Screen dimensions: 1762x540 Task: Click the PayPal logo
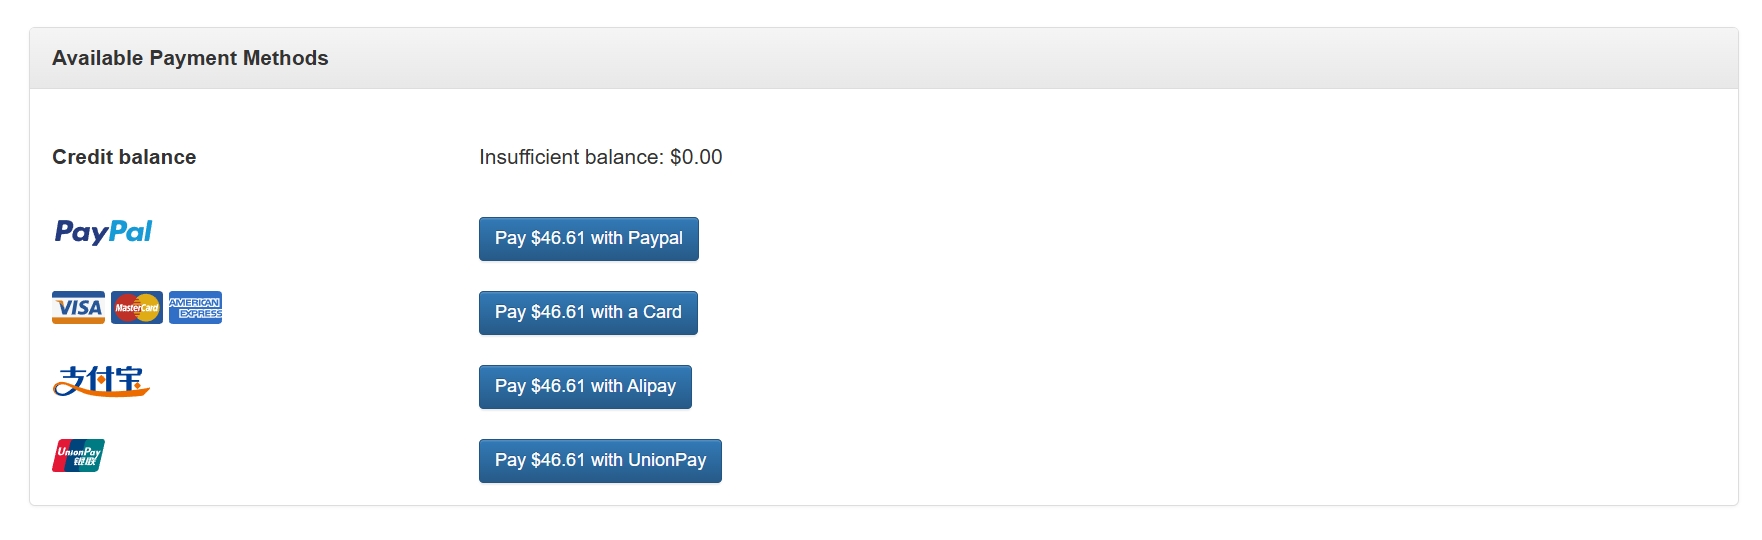[x=103, y=232]
